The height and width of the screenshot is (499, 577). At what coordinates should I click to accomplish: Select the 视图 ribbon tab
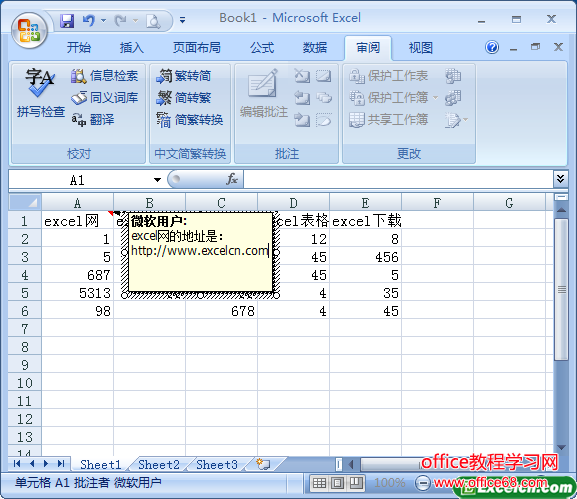[x=421, y=47]
